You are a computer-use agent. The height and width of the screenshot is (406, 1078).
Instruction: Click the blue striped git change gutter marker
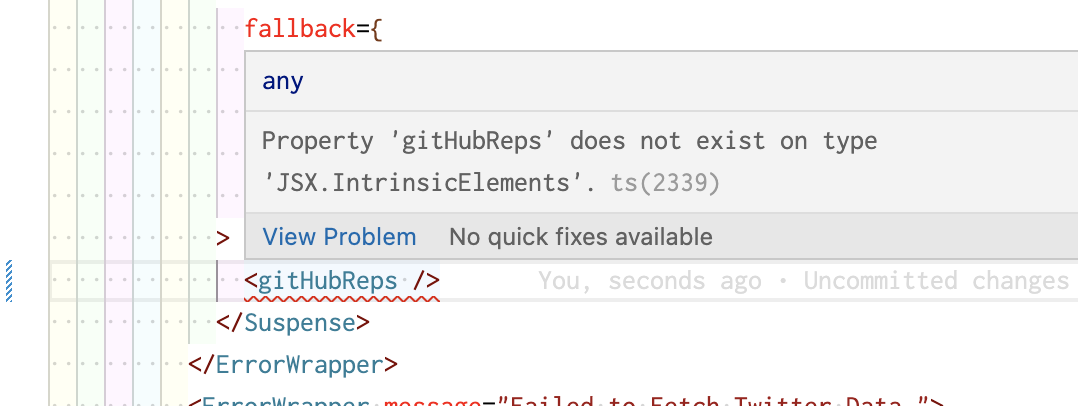coord(9,281)
